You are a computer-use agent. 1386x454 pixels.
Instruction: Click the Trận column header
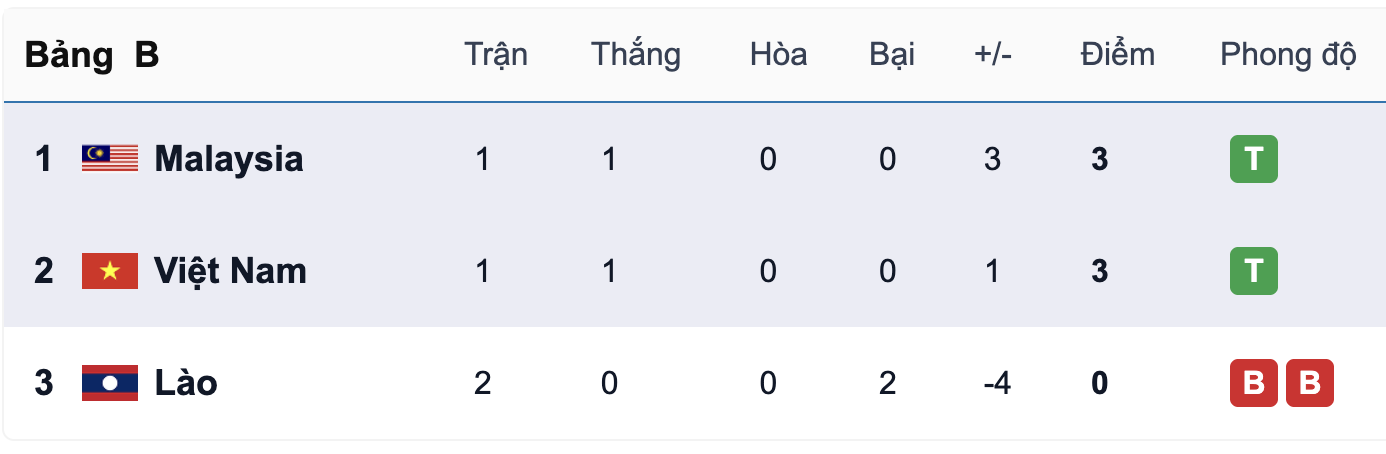496,55
